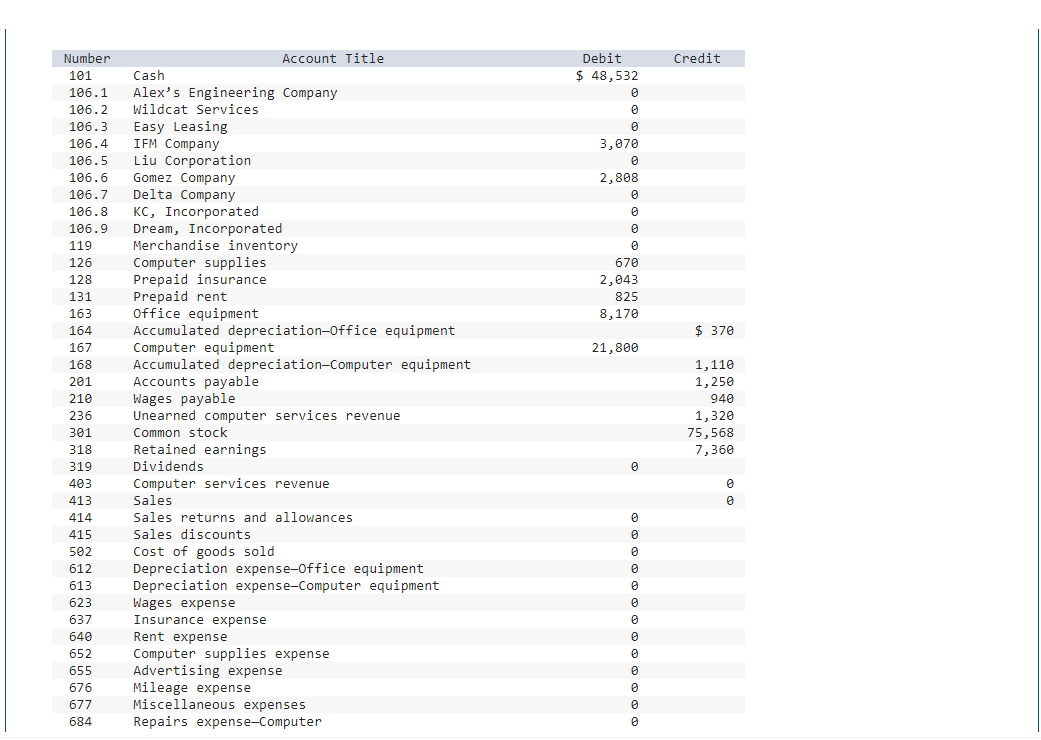Select Dividends account title
Screen dimensions: 1041x740
[x=168, y=467]
